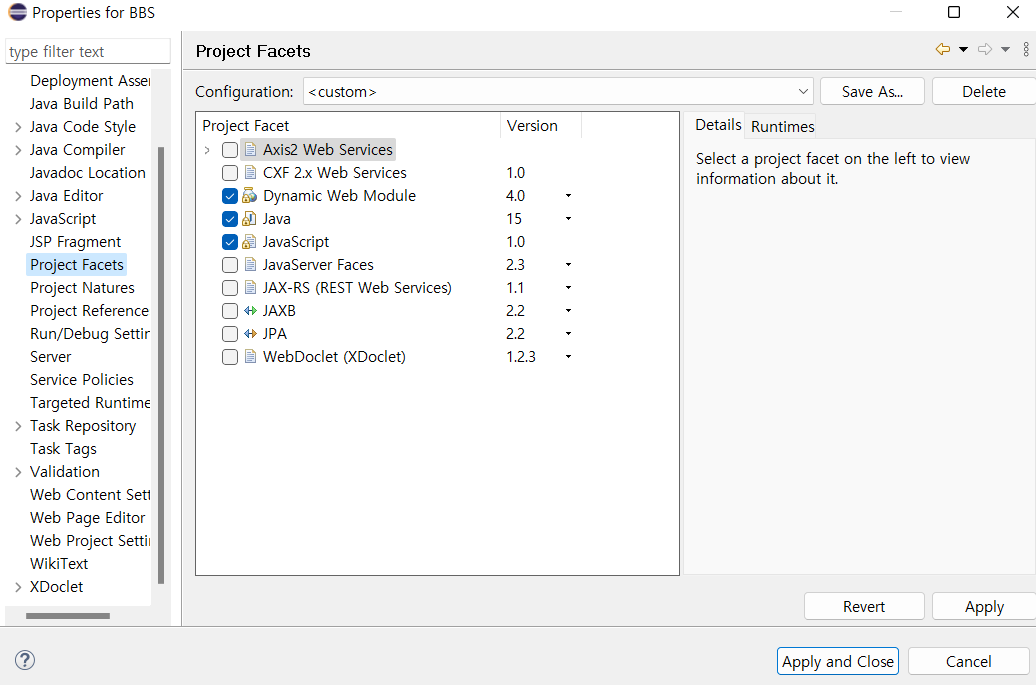Click the forward navigation arrow icon
Screen dimensions: 1036x685
(985, 50)
